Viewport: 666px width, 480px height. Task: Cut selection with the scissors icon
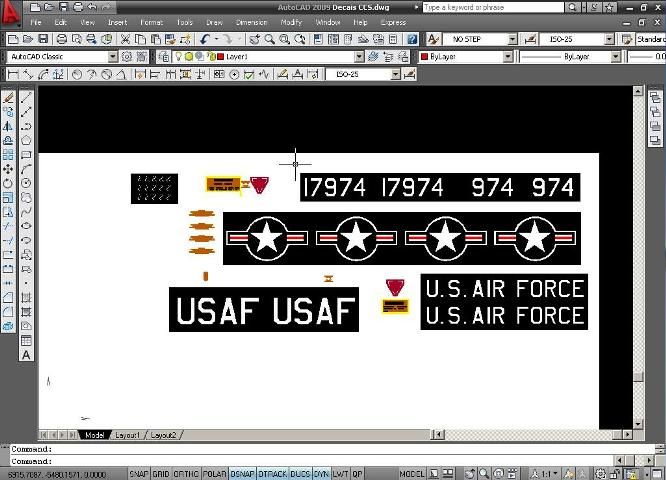125,40
